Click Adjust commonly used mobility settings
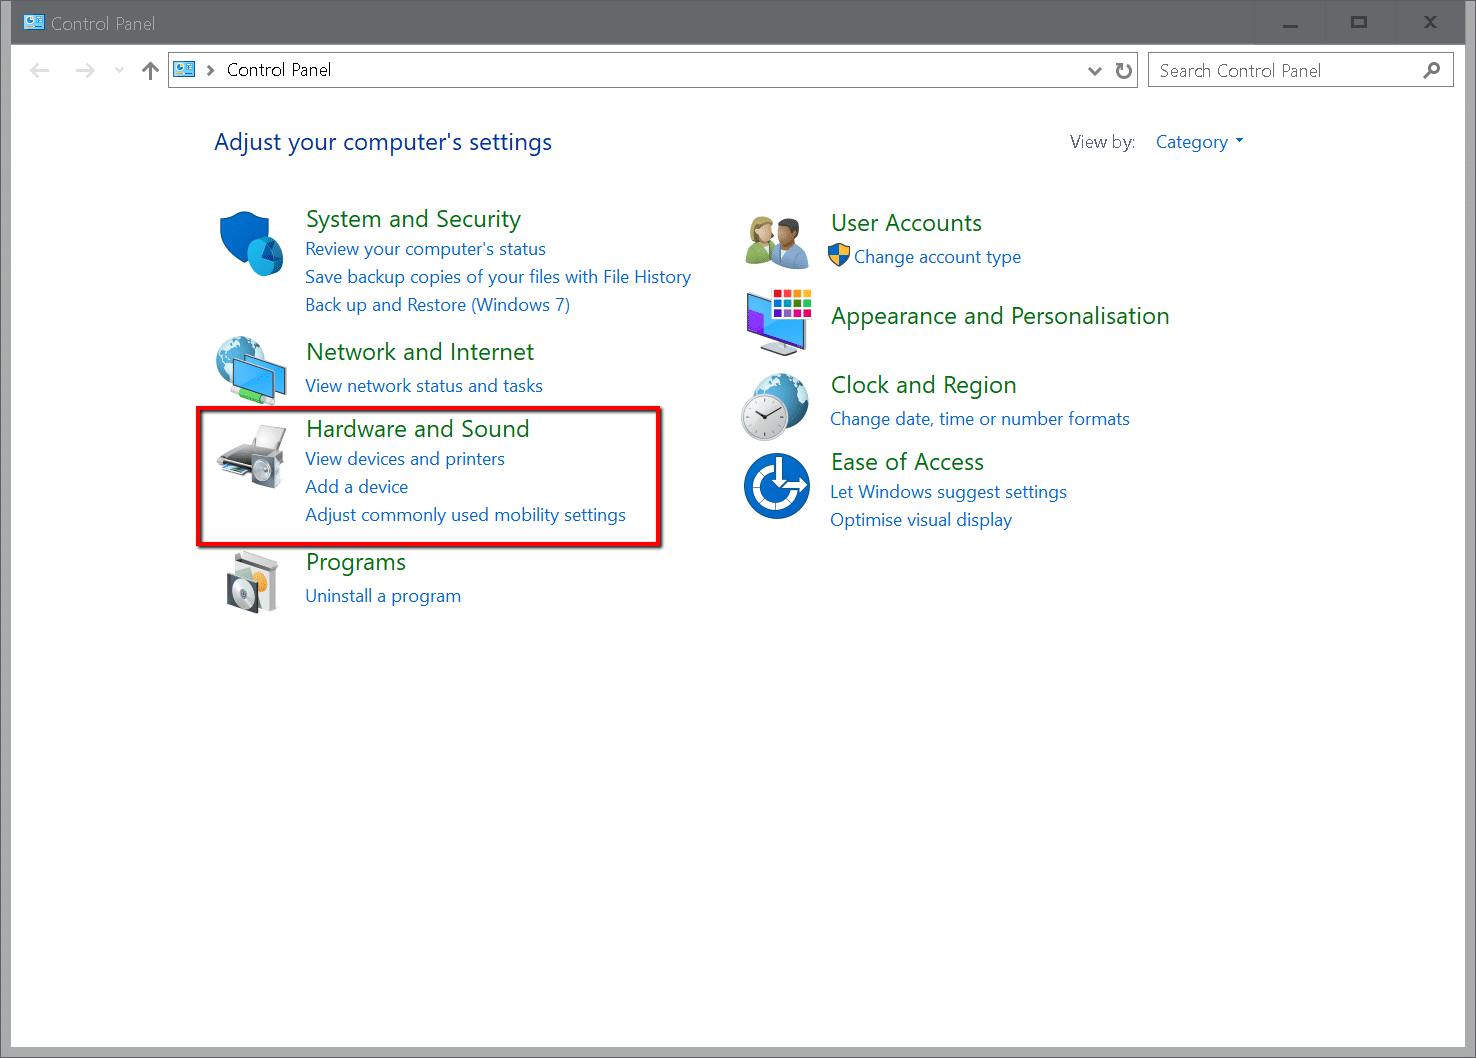Viewport: 1476px width, 1058px height. point(465,515)
